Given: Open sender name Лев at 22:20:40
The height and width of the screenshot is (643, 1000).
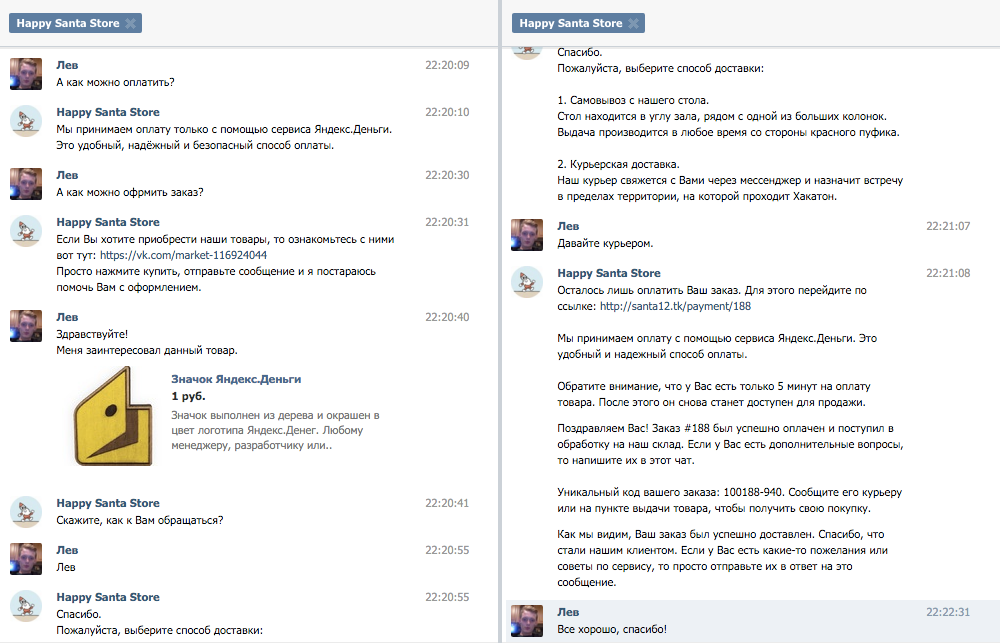Looking at the screenshot, I should (x=67, y=317).
